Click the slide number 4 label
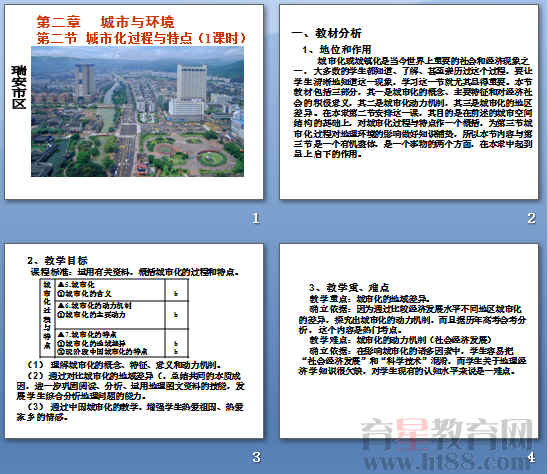Image resolution: width=548 pixels, height=474 pixels. [531, 457]
